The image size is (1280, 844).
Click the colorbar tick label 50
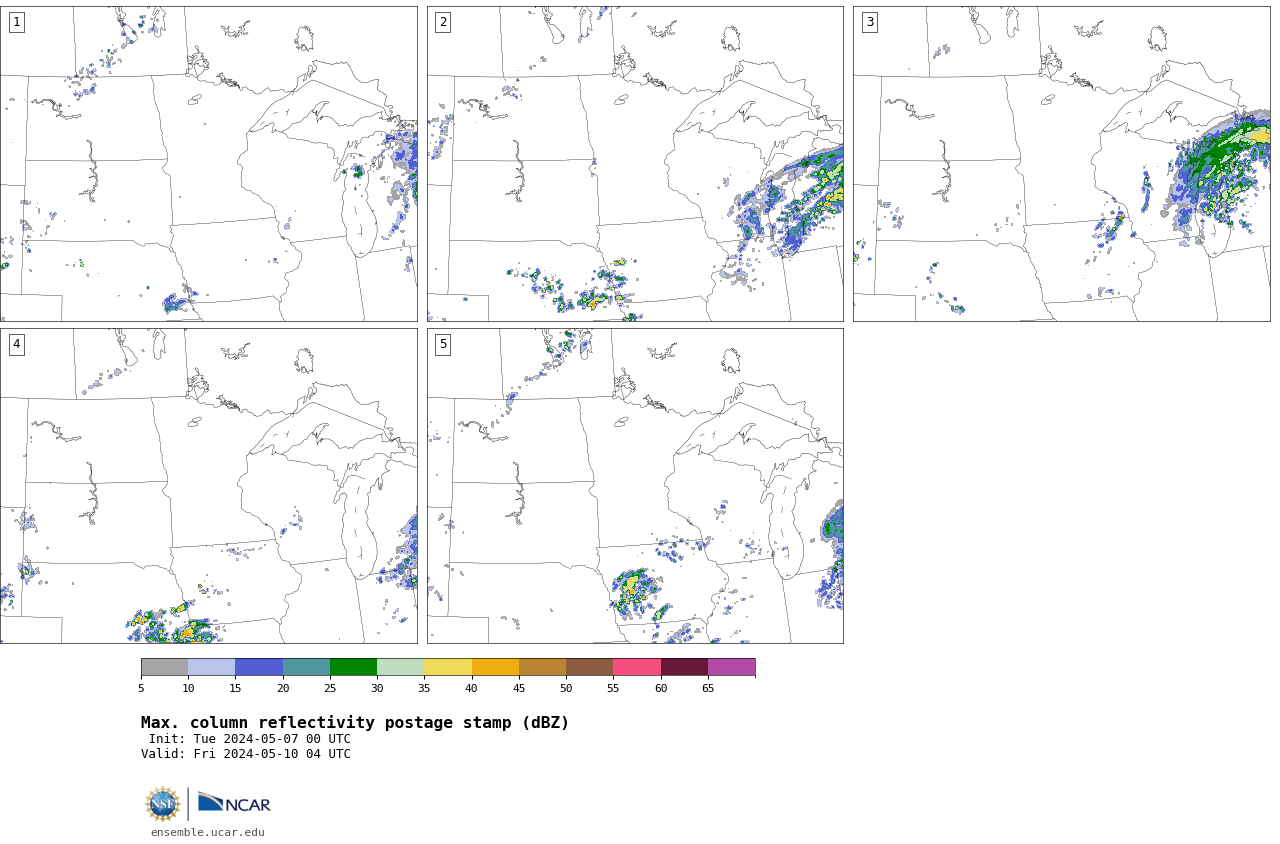pyautogui.click(x=566, y=688)
